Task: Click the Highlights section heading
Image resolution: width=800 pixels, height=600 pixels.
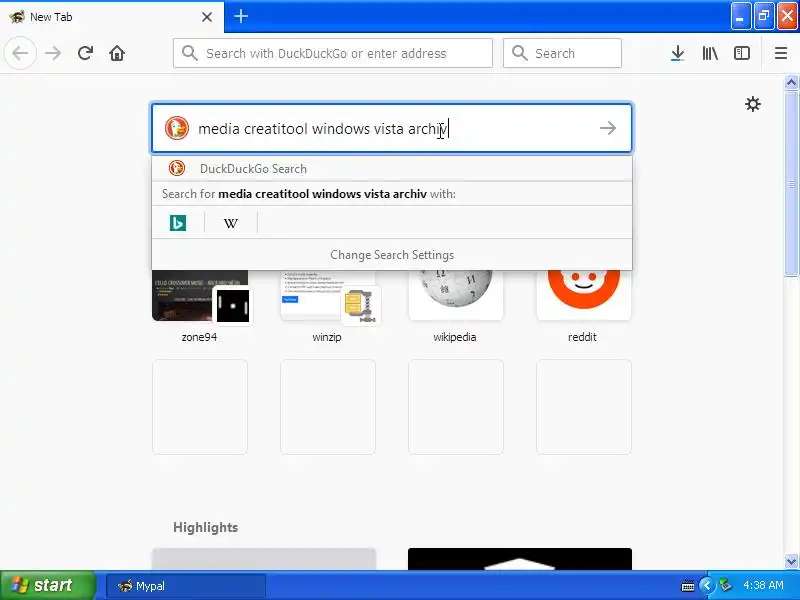Action: pos(206,527)
